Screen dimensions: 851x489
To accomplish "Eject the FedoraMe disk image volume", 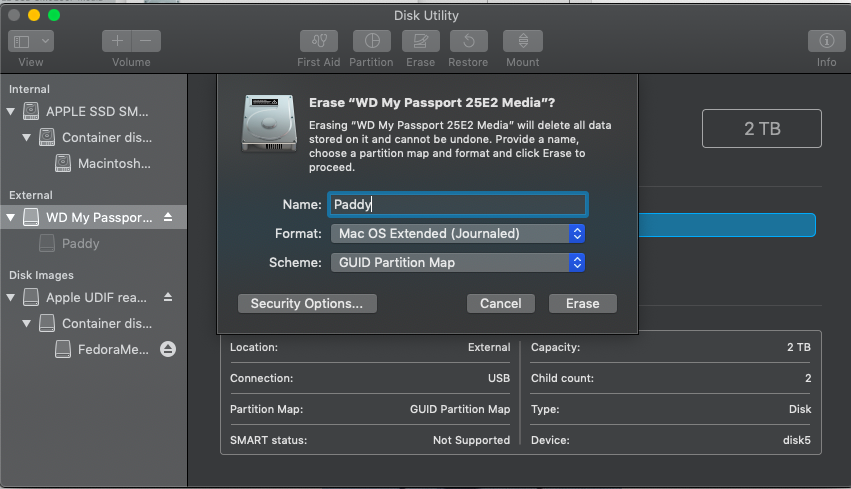I will (x=168, y=349).
